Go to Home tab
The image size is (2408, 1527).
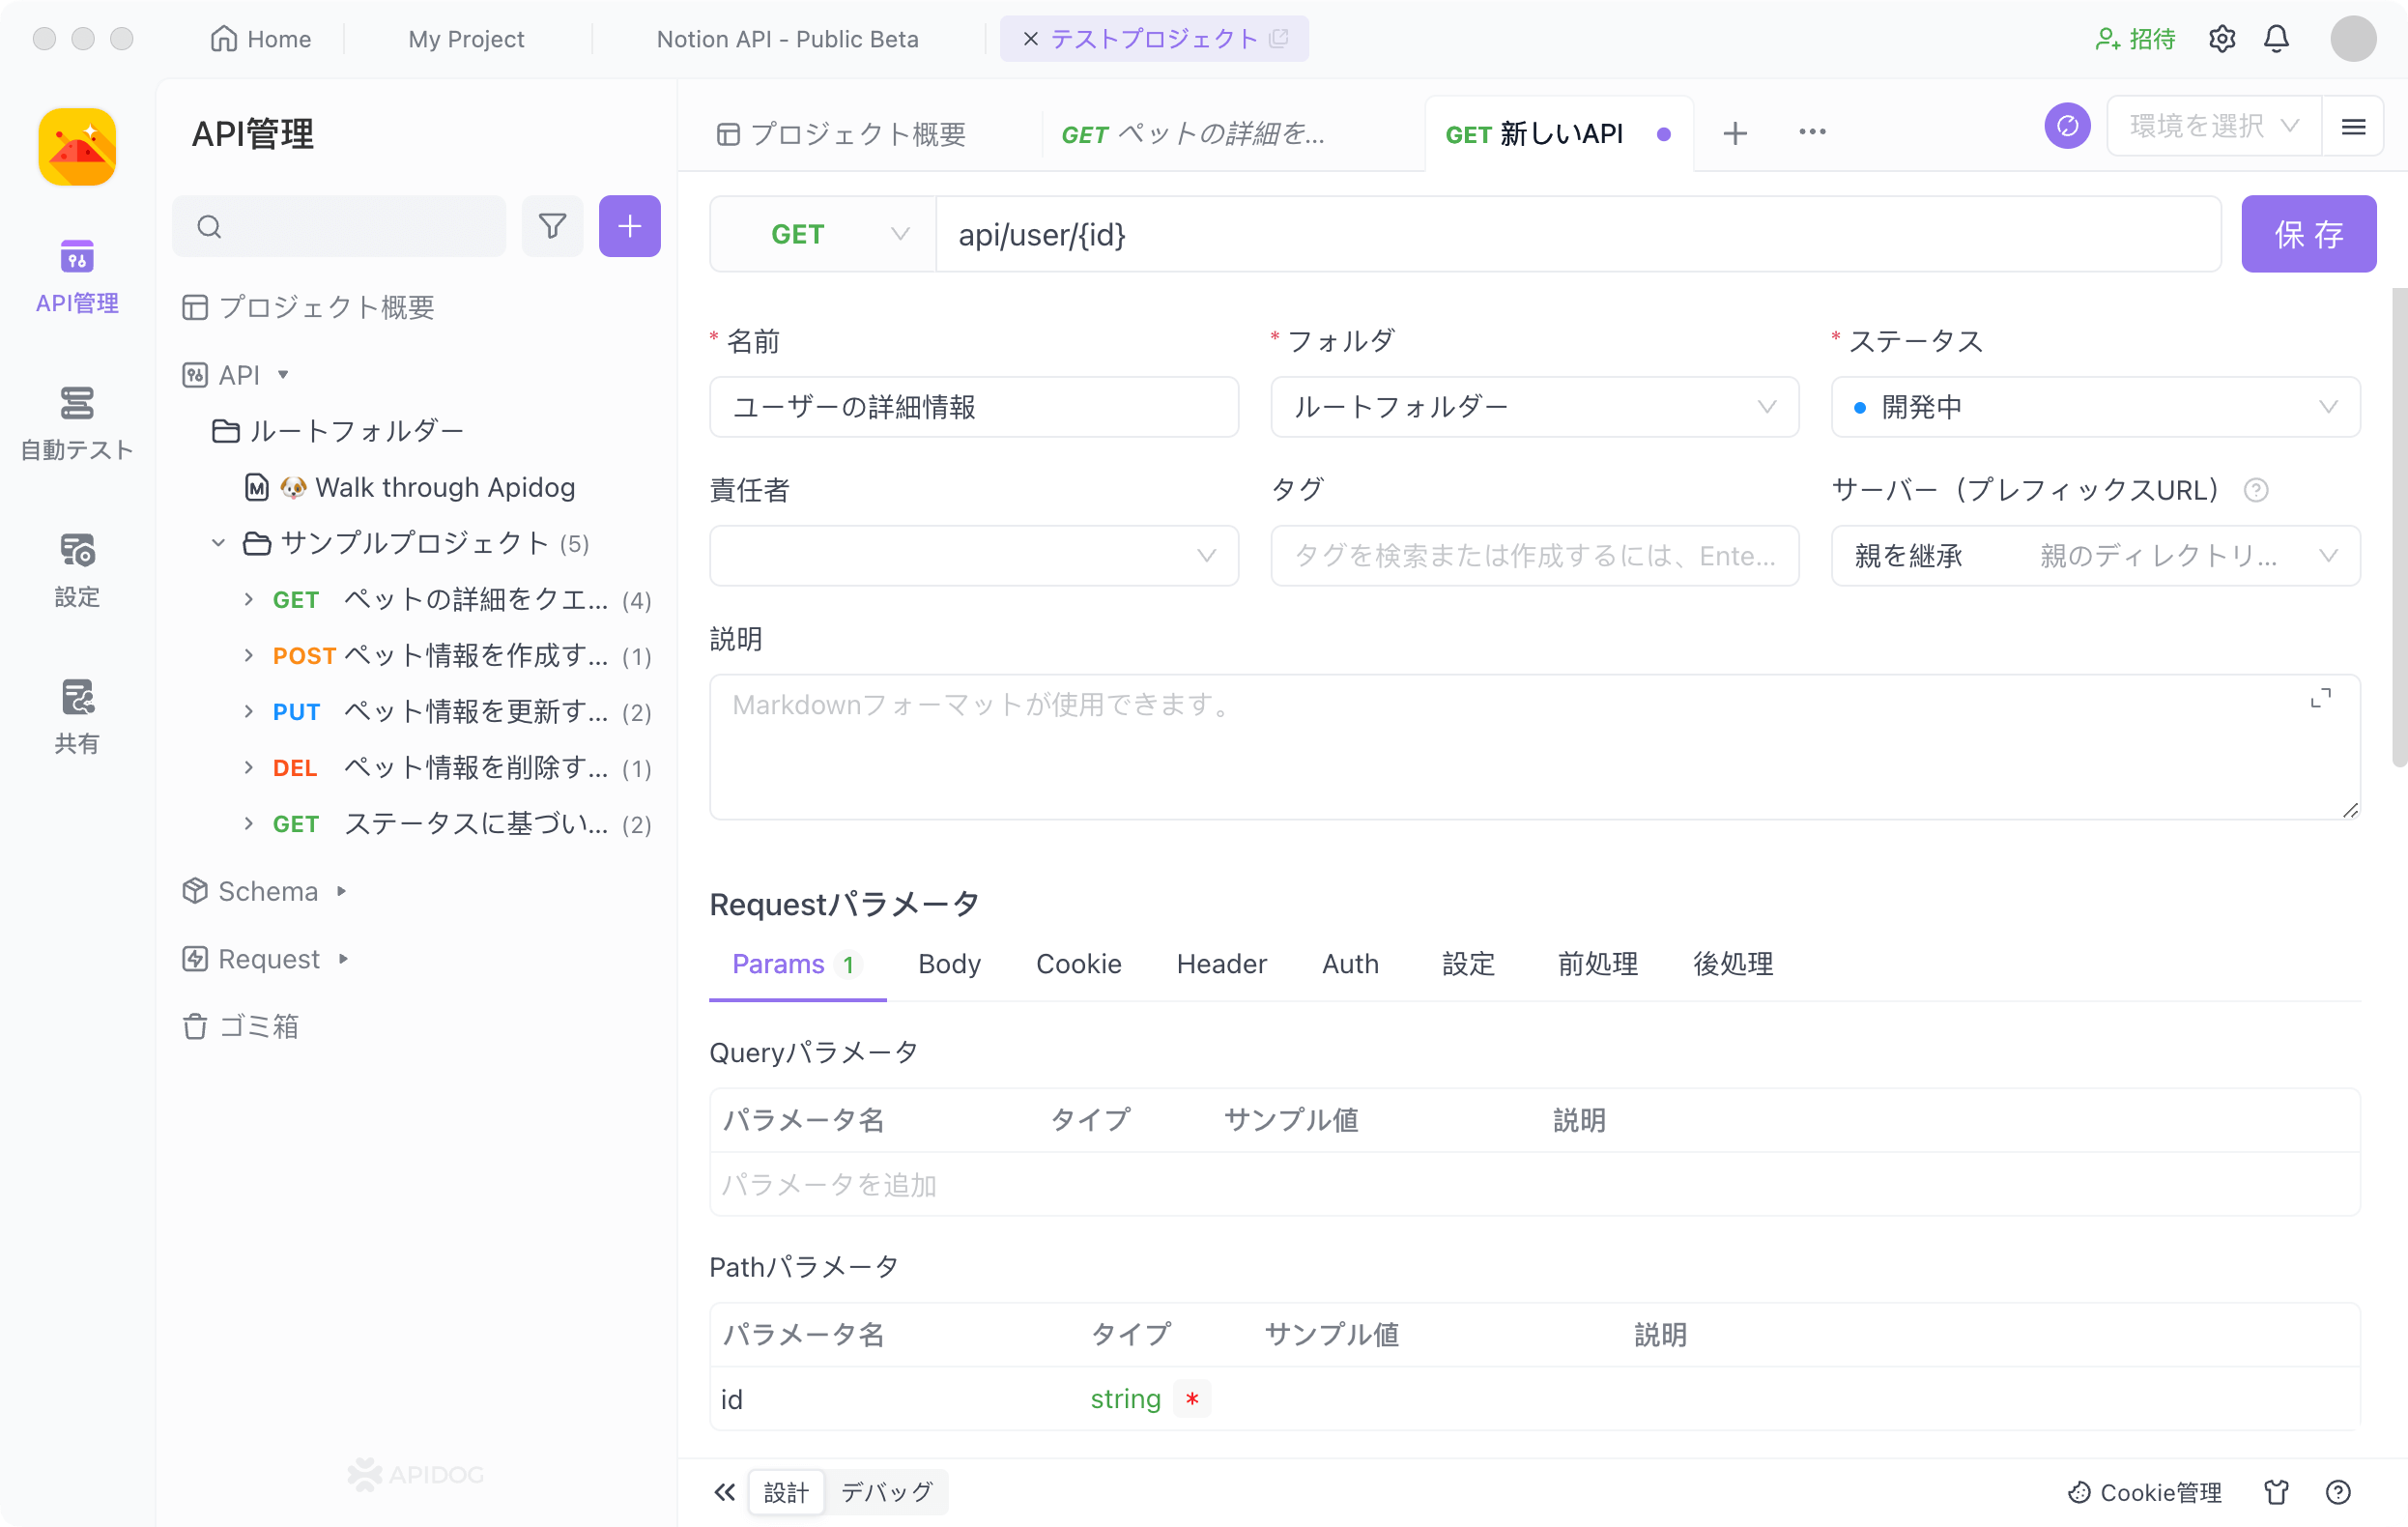tap(261, 39)
